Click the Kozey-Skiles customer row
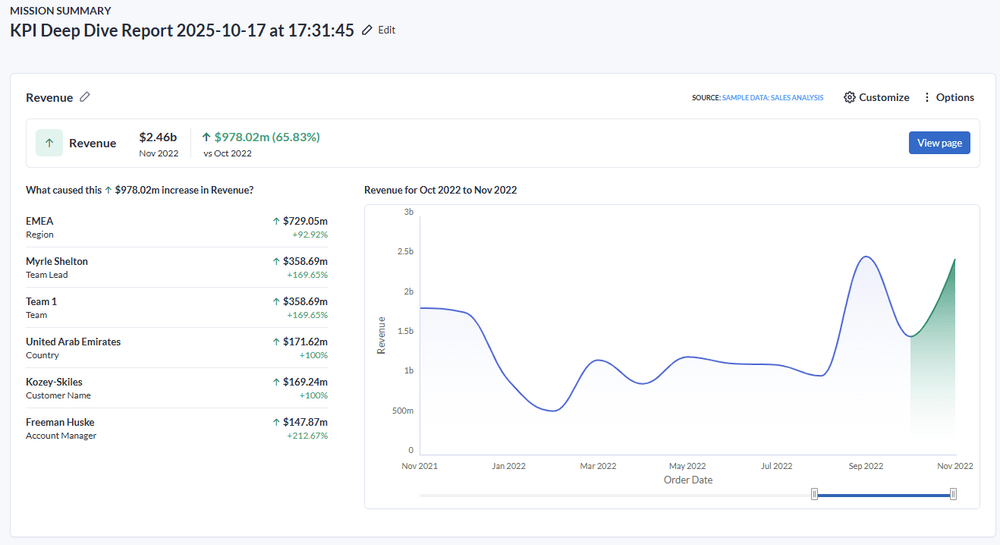Image resolution: width=1000 pixels, height=545 pixels. click(177, 387)
